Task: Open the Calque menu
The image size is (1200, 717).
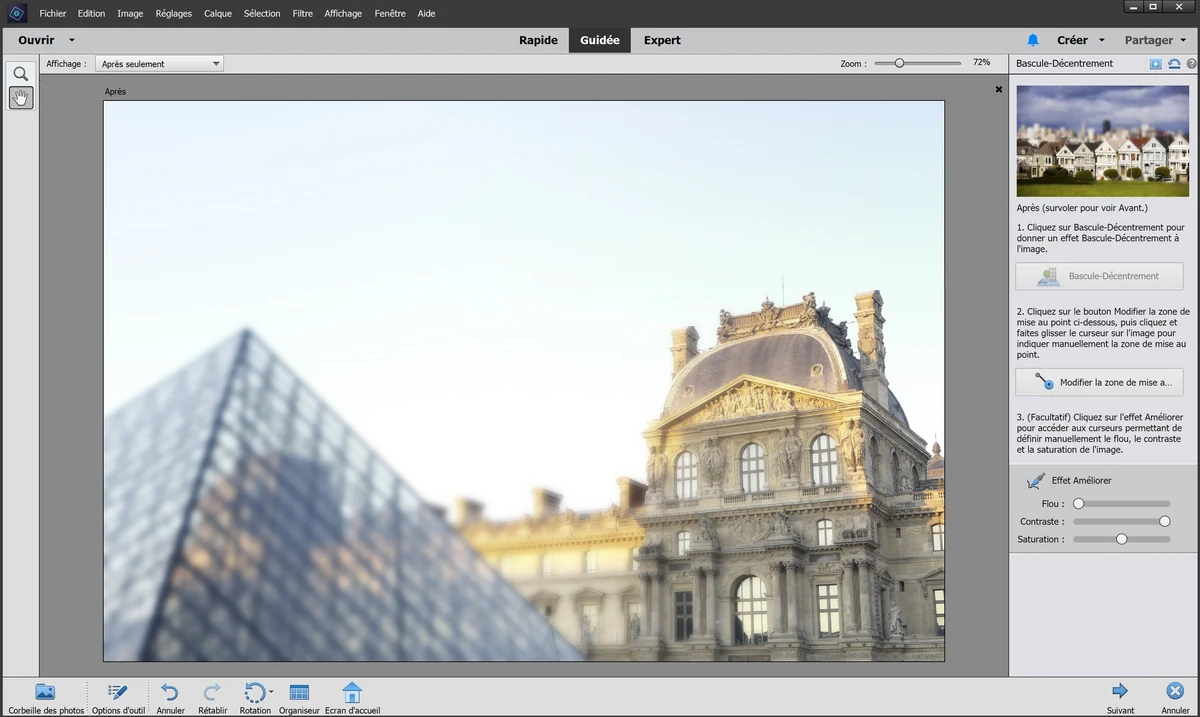Action: (218, 14)
